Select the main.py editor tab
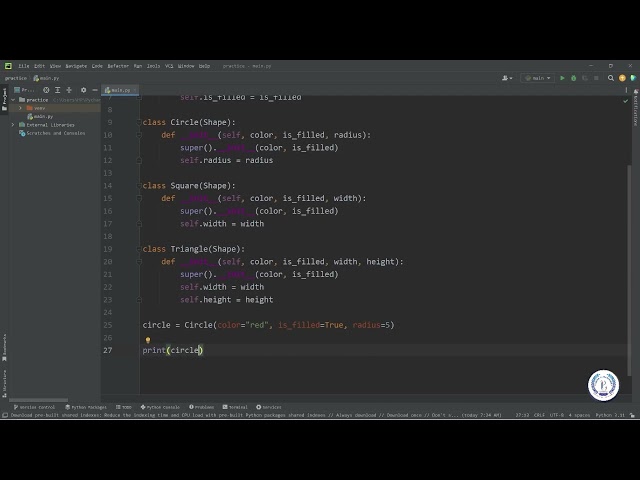The width and height of the screenshot is (640, 480). 118,90
